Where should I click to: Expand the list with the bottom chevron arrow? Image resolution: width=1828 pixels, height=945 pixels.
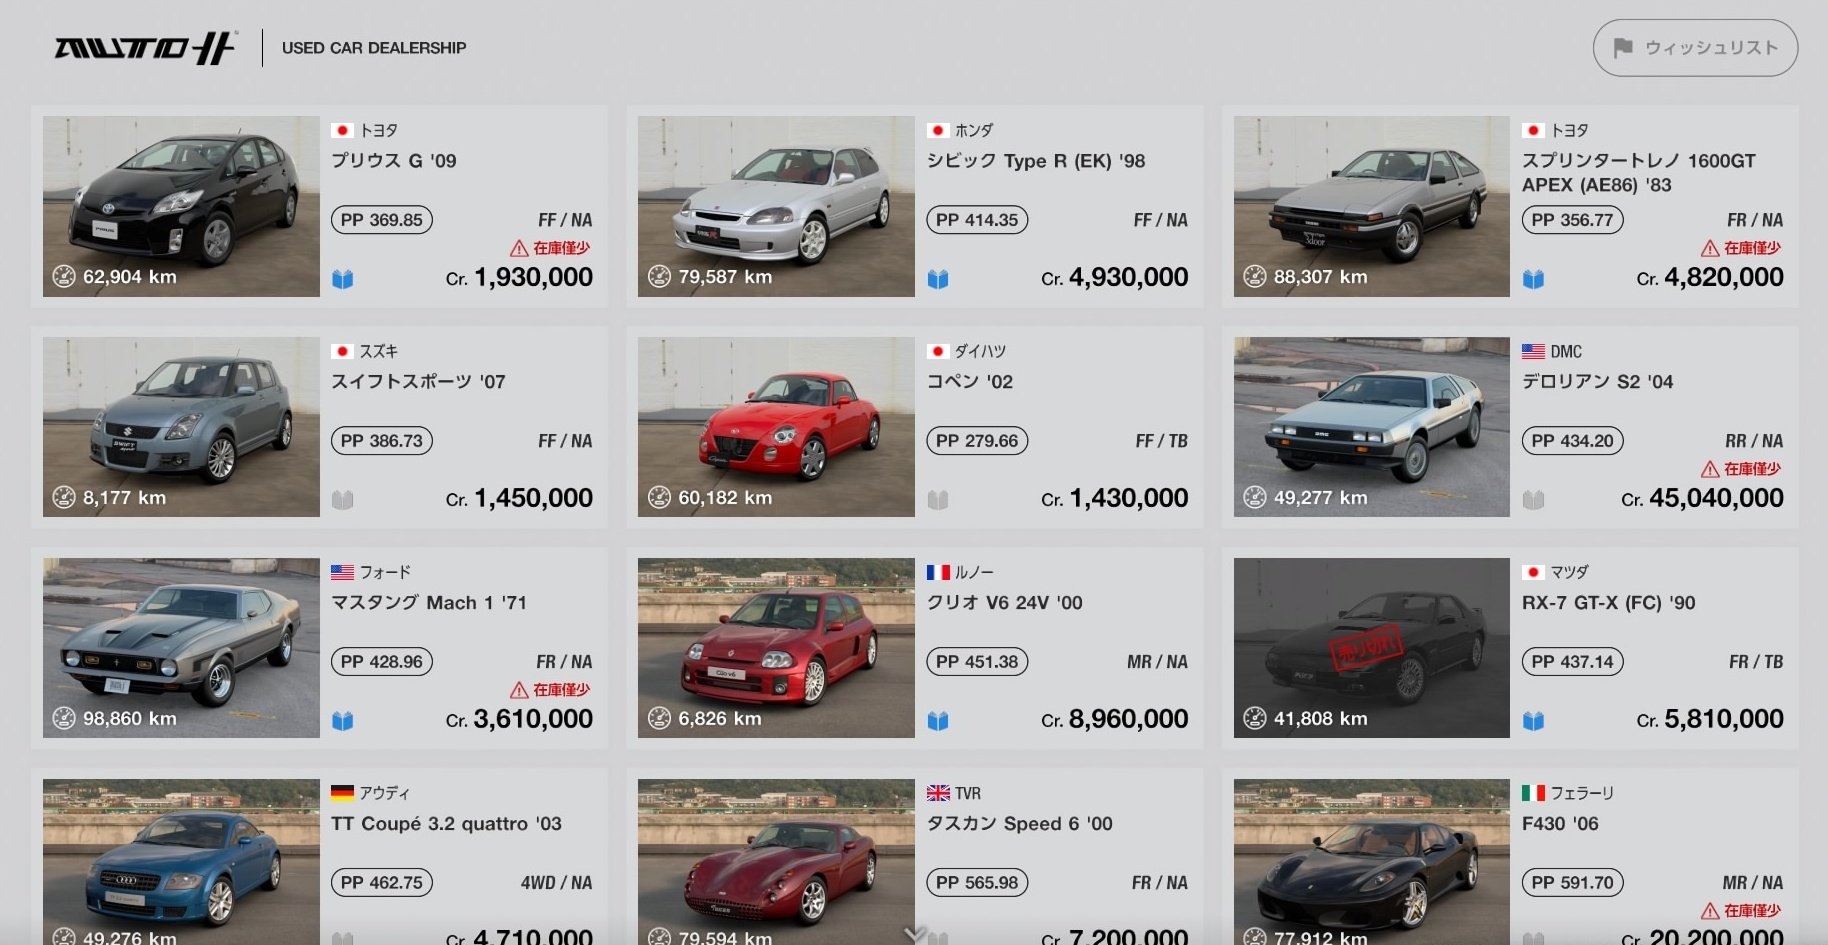pos(915,934)
